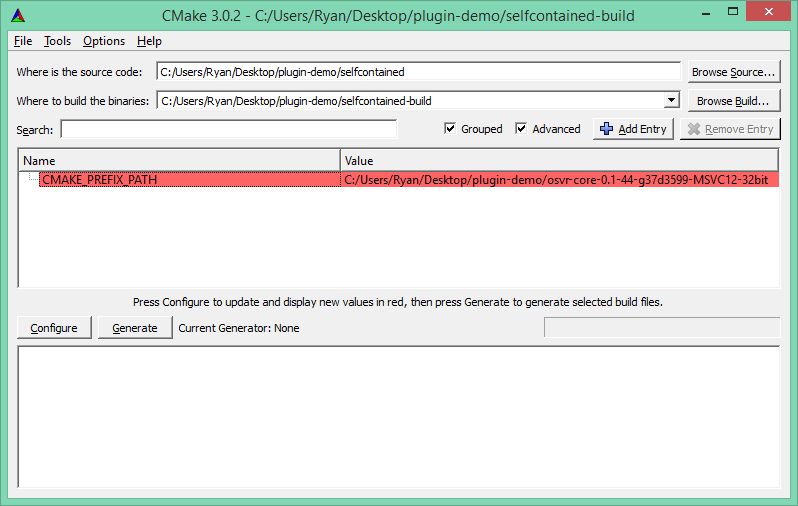Select the CMAKE_PREFIX_PATH entry

[x=189, y=179]
